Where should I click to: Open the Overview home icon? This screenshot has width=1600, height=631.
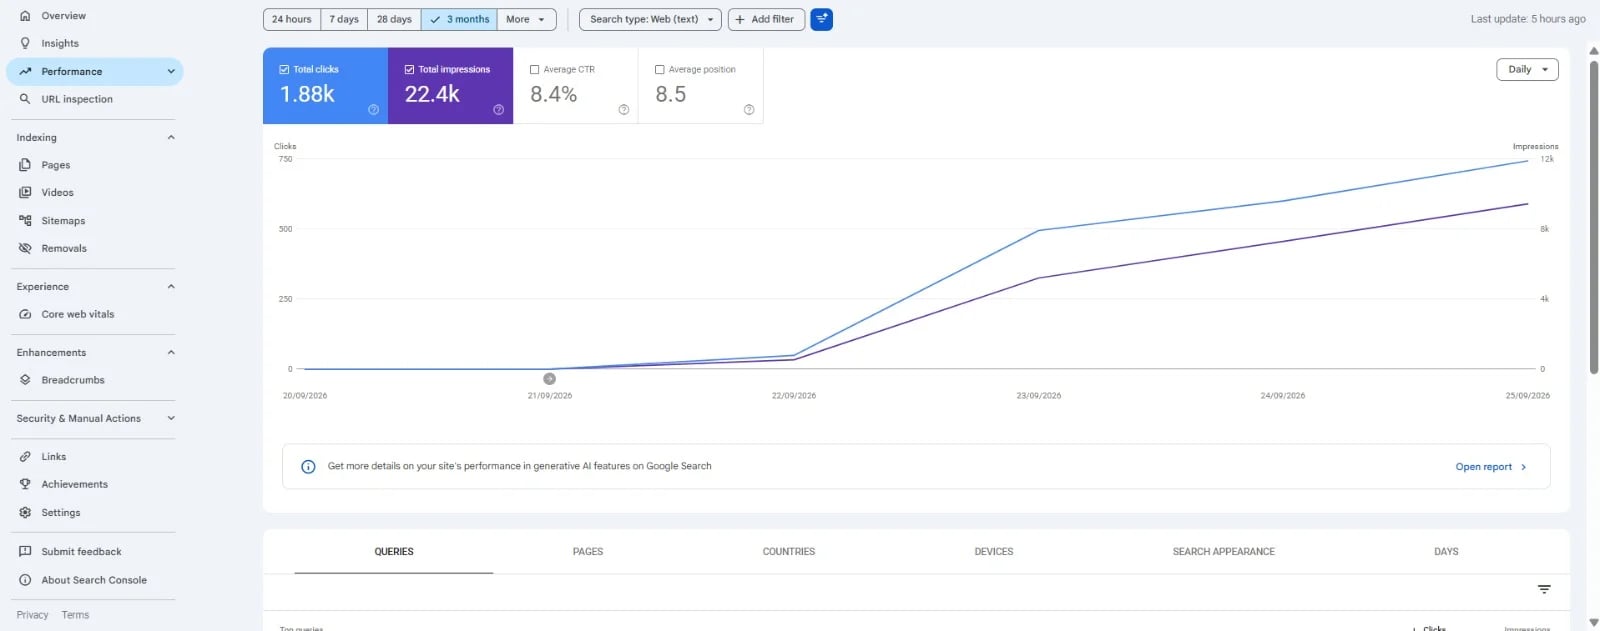(x=25, y=16)
